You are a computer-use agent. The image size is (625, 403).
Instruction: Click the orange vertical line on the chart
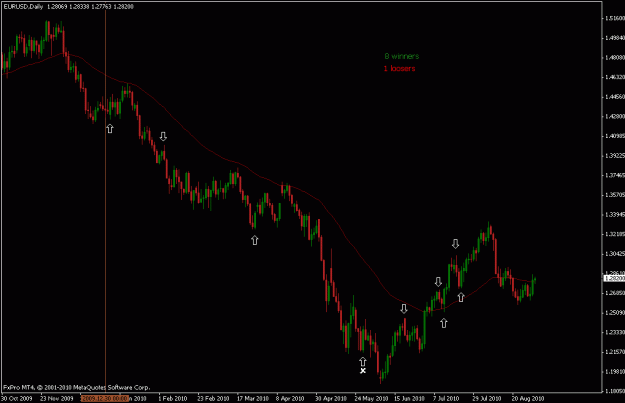click(105, 199)
